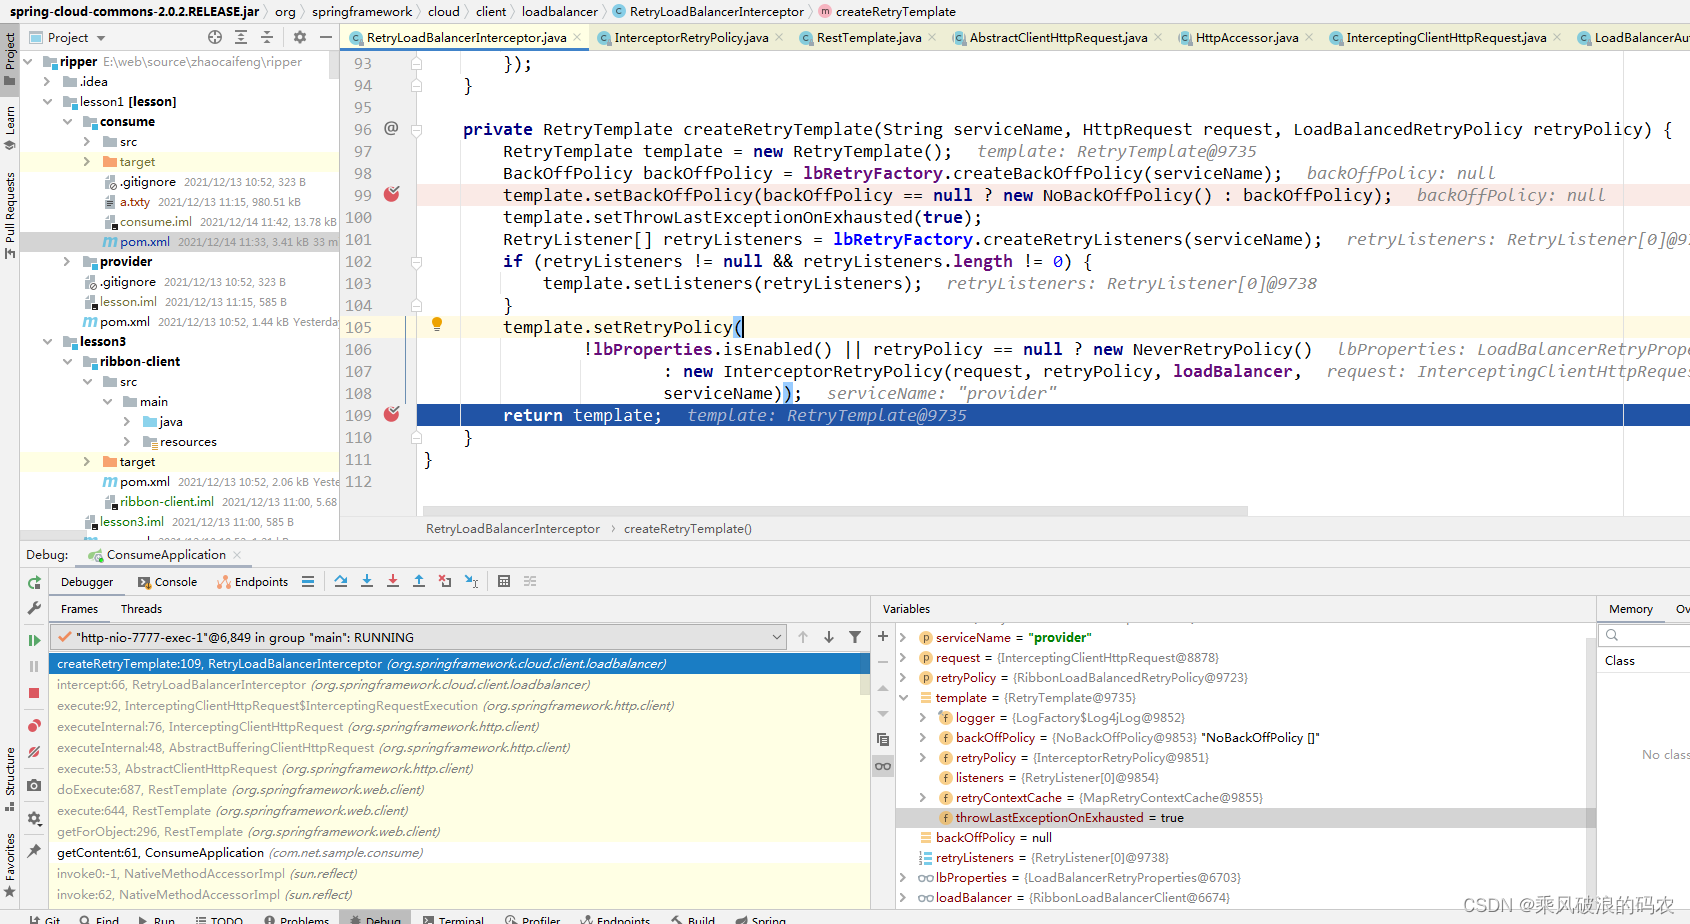Screen dimensions: 1690x924
Task: Mute all breakpoints
Action: pos(33,752)
